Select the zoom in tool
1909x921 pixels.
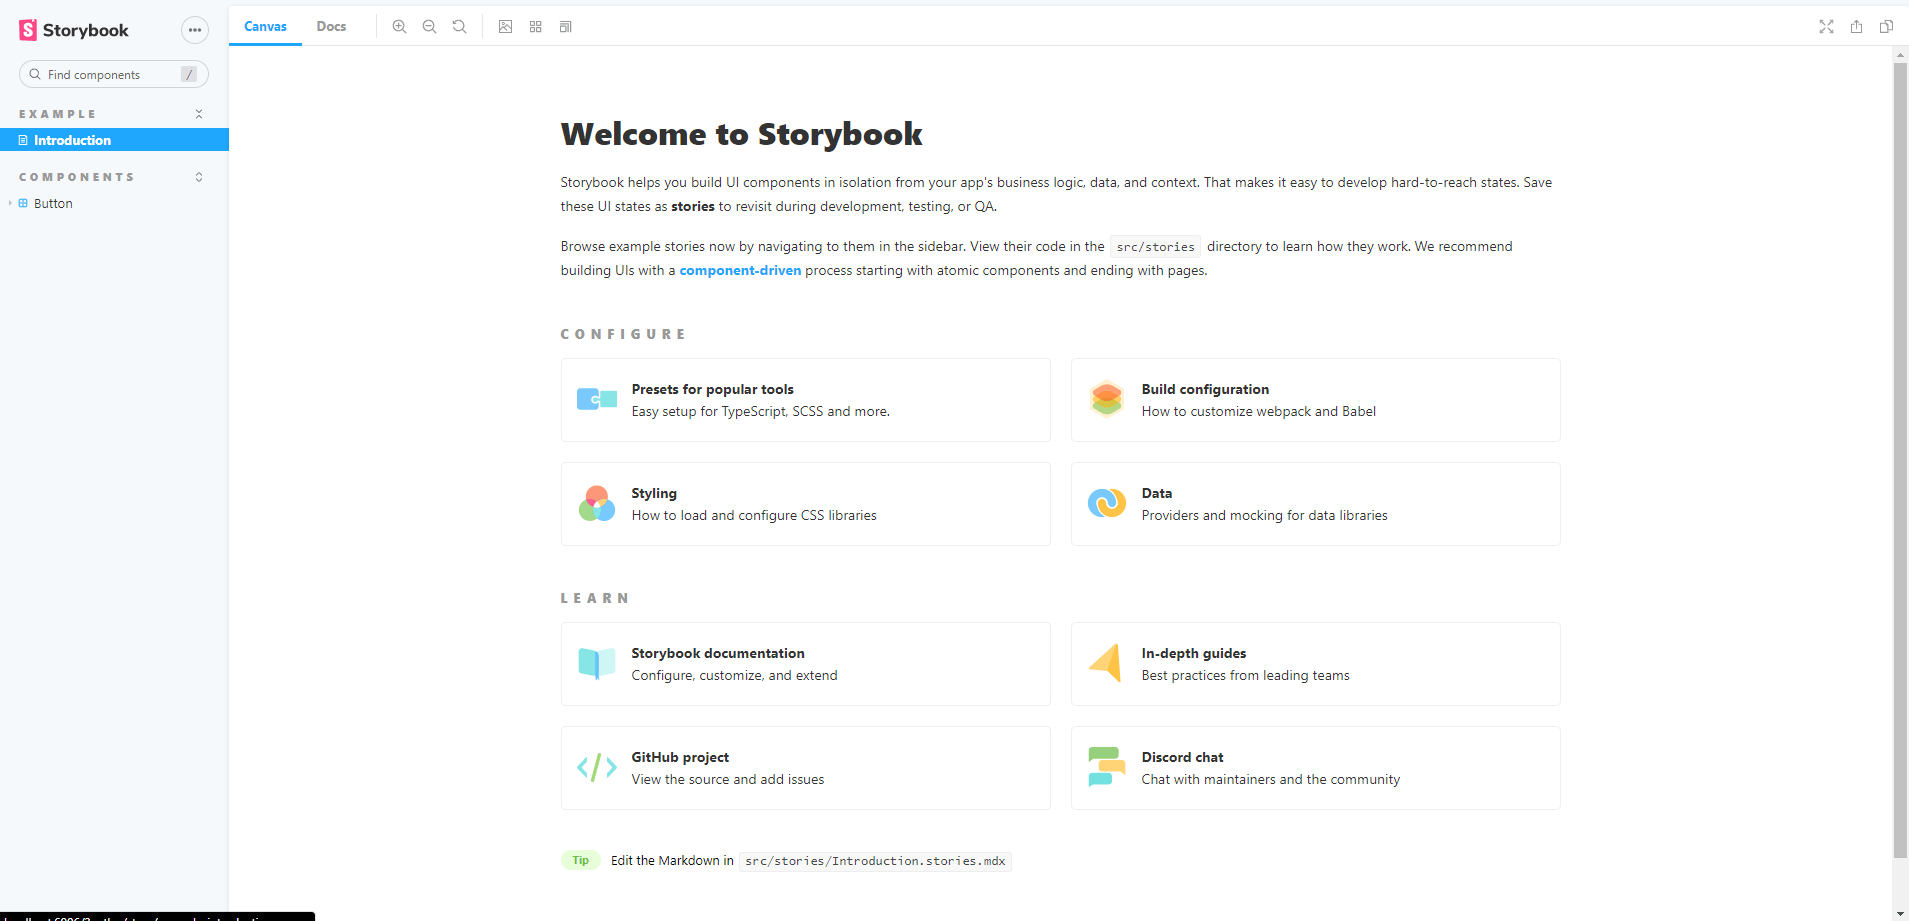click(x=399, y=27)
